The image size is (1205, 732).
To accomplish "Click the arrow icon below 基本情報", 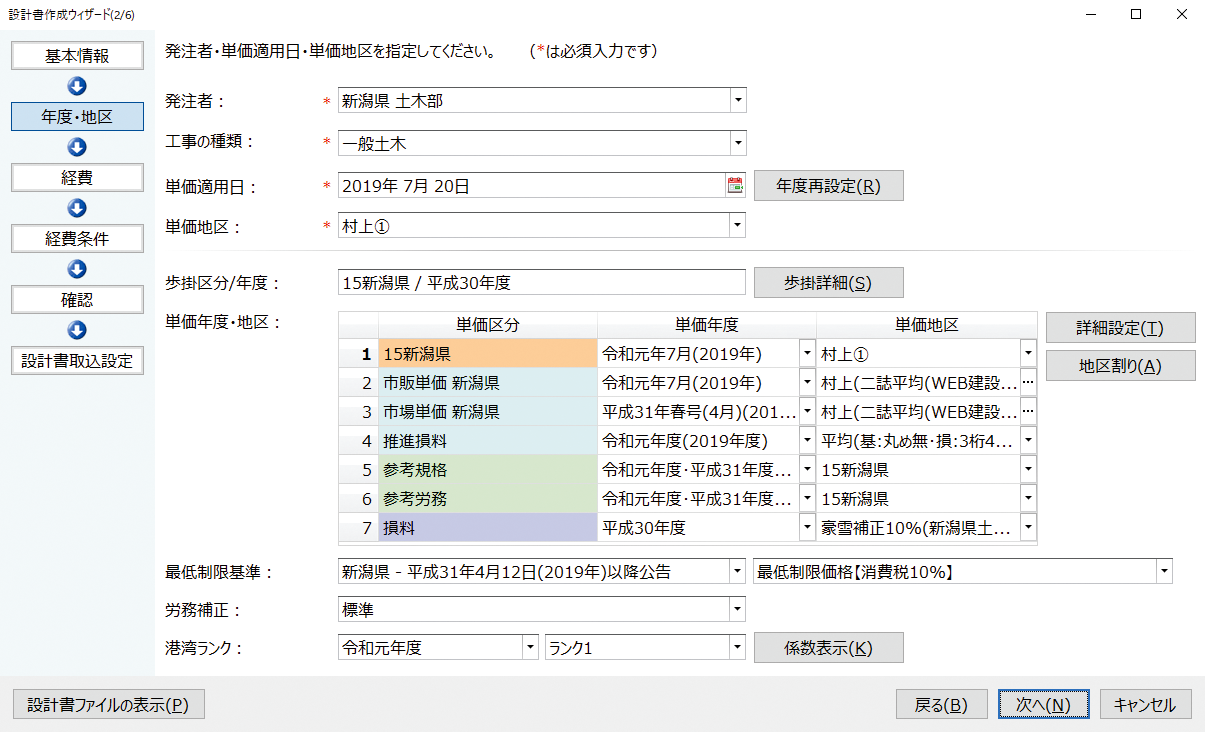I will click(x=77, y=86).
